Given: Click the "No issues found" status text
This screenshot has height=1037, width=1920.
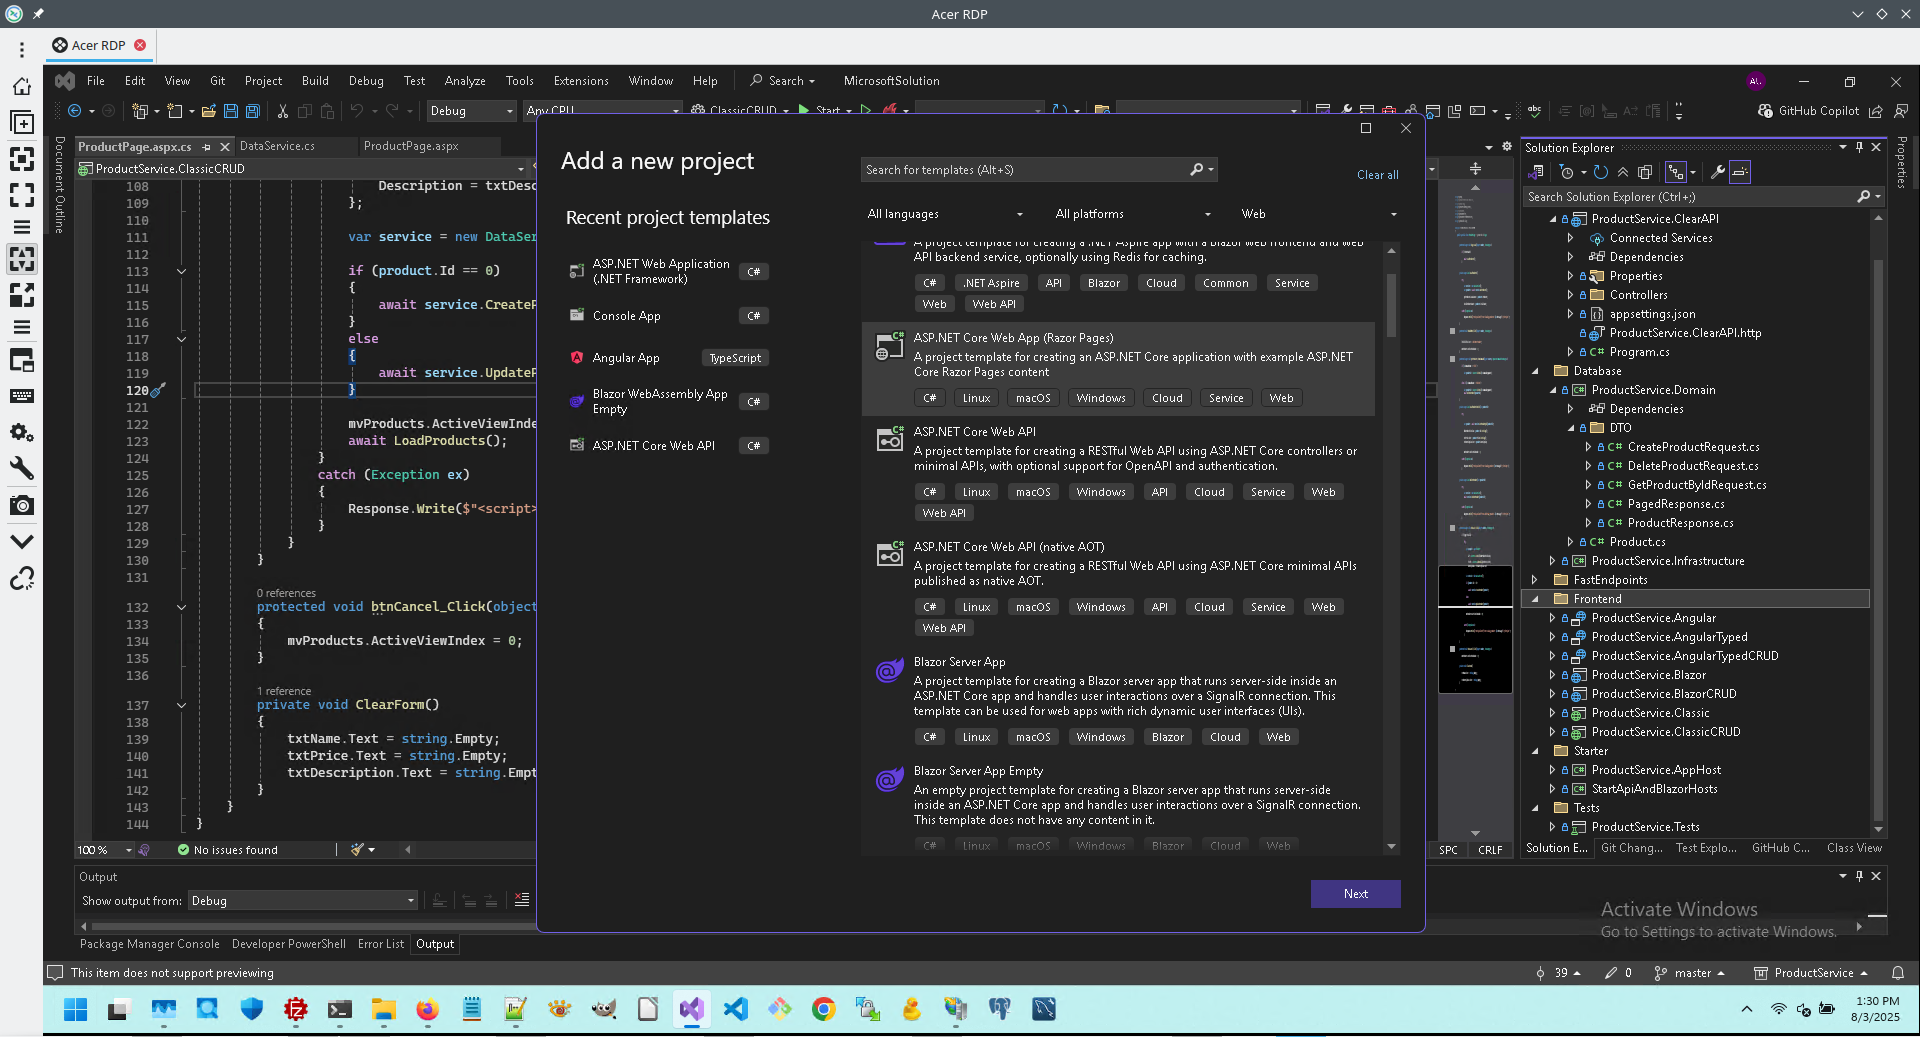Looking at the screenshot, I should coord(236,850).
